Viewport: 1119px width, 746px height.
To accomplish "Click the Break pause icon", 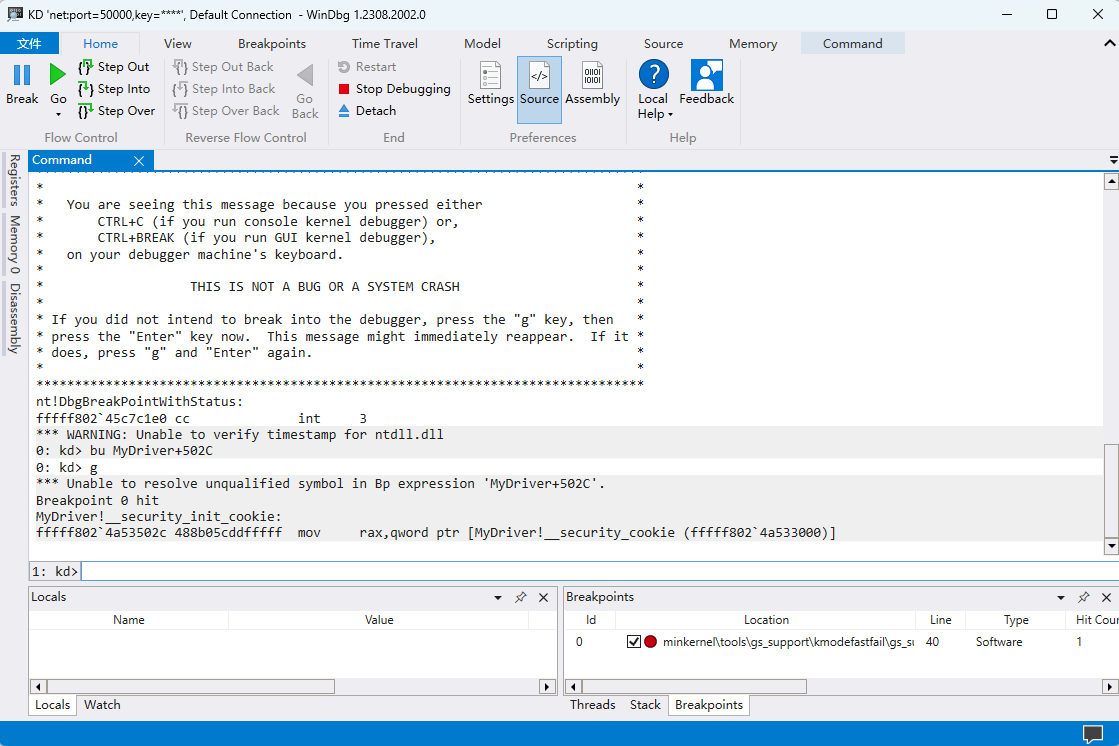I will pos(22,75).
